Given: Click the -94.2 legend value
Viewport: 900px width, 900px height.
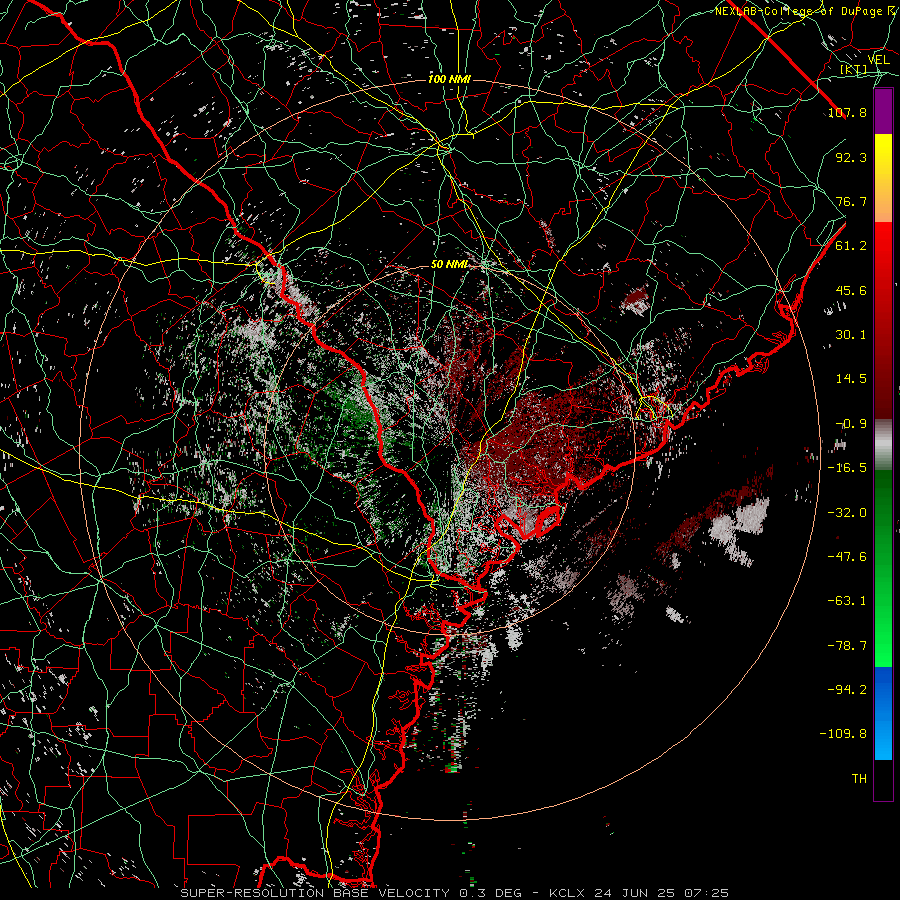Looking at the screenshot, I should pyautogui.click(x=847, y=690).
